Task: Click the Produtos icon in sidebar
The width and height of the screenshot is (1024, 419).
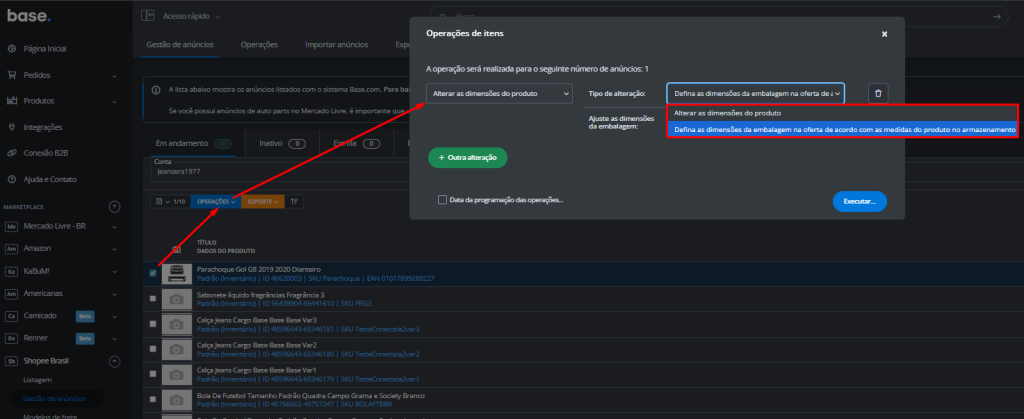Action: (11, 101)
